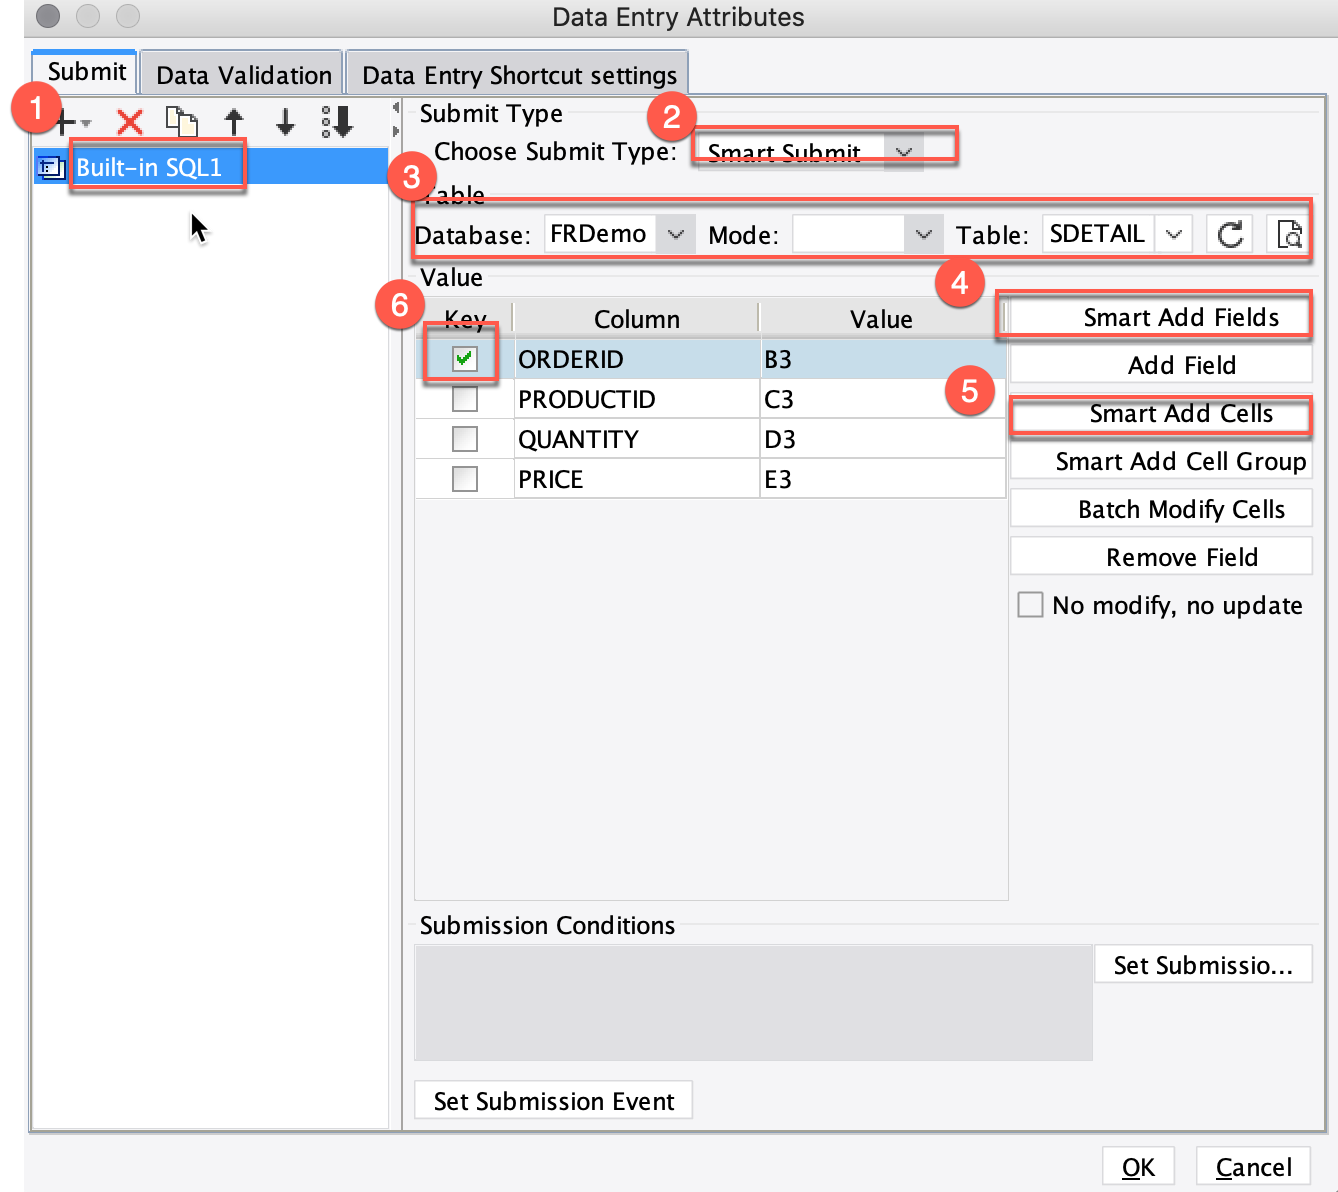Image resolution: width=1338 pixels, height=1192 pixels.
Task: Expand the Table dropdown showing SDETAIL
Action: 1175,233
